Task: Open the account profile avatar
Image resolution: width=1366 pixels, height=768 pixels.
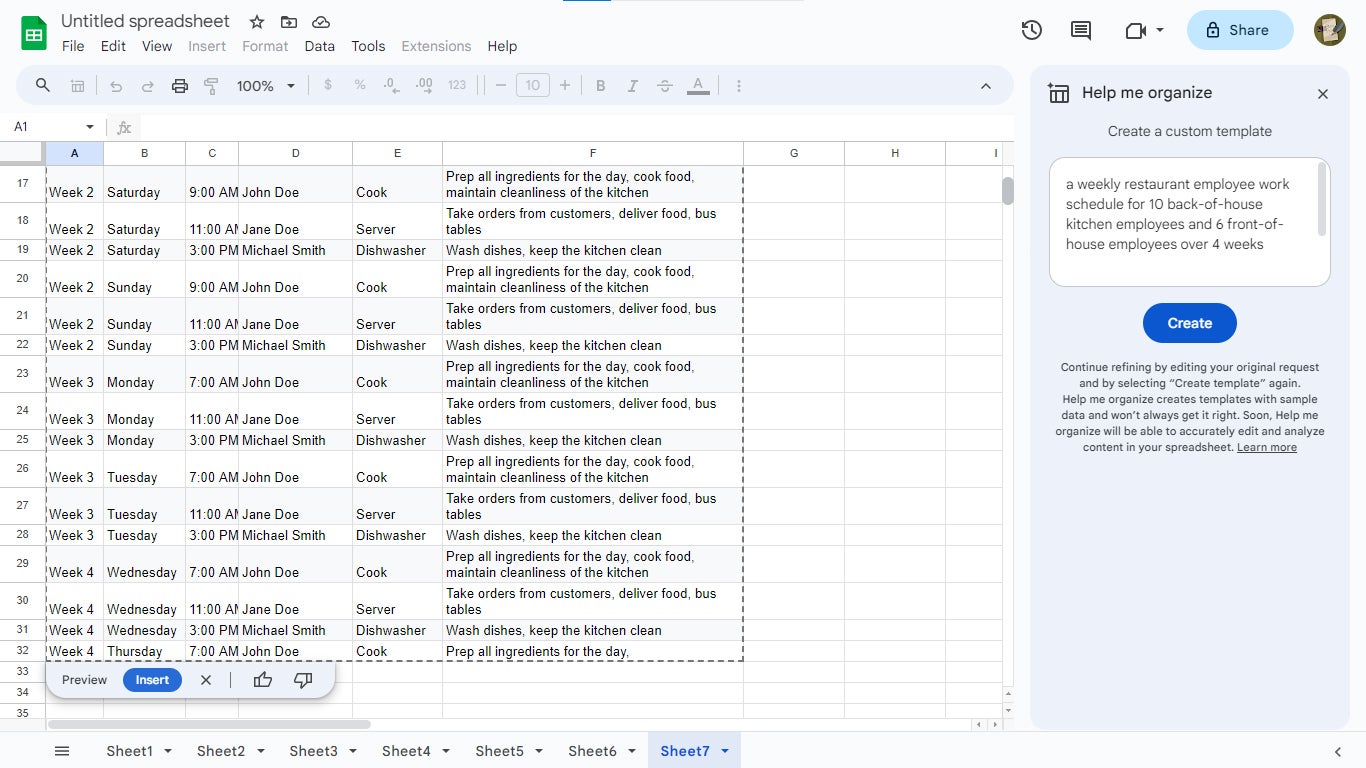Action: [x=1330, y=30]
